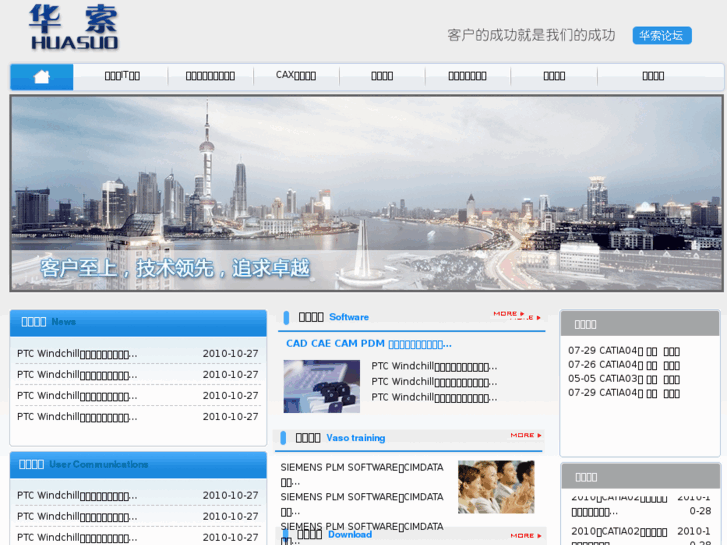This screenshot has height=545, width=727.
Task: Click the Software section heading
Action: (x=333, y=317)
